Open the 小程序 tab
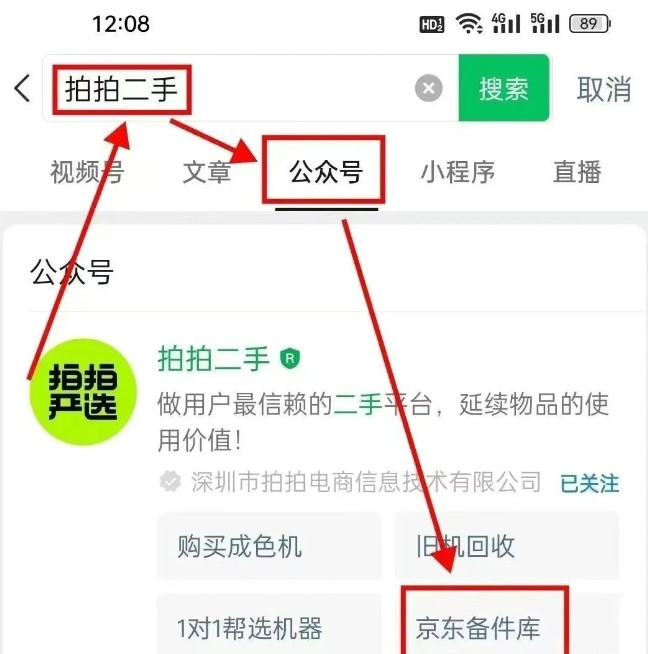648x654 pixels. pos(458,171)
